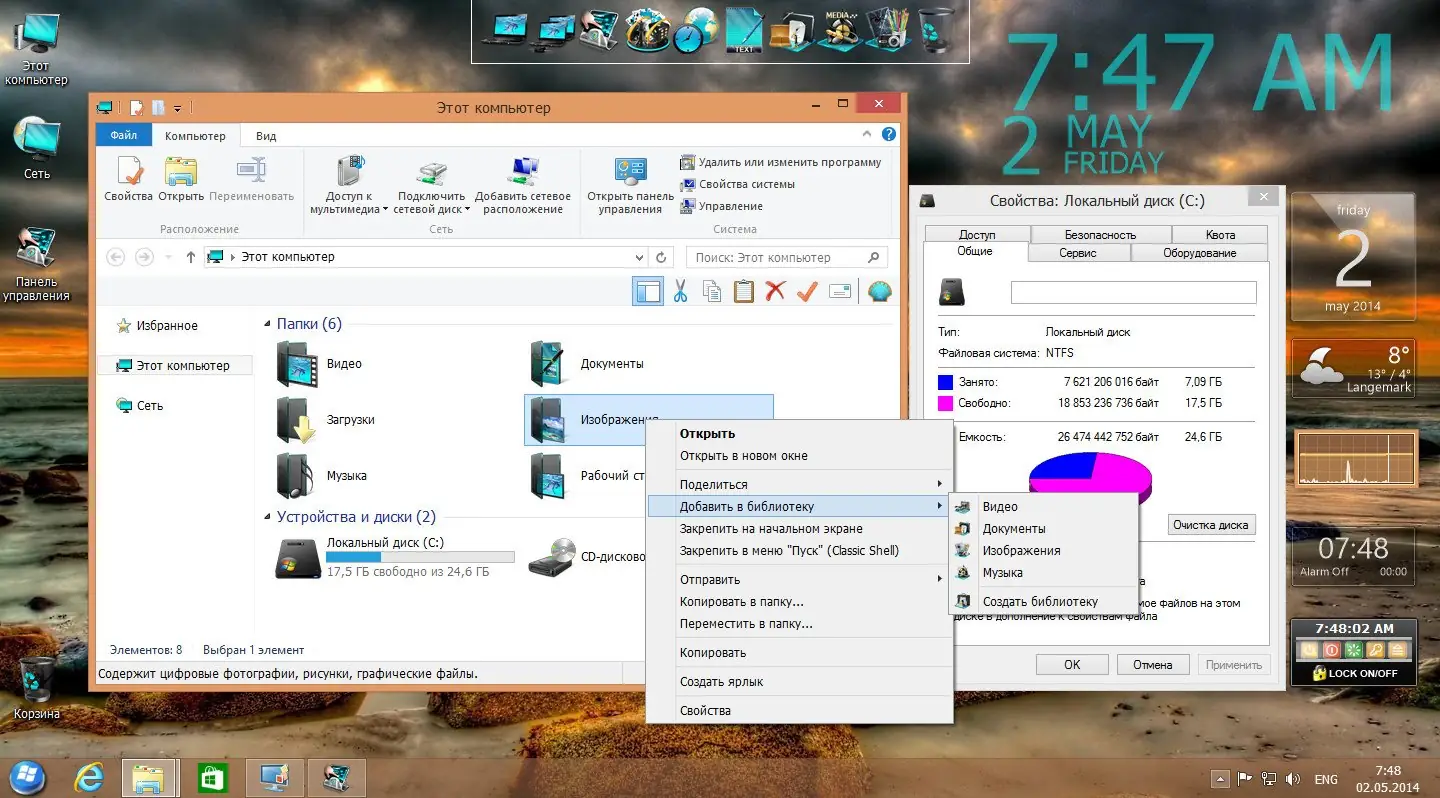1440x798 pixels.
Task: Click the Свойства ribbon icon
Action: pyautogui.click(x=128, y=180)
